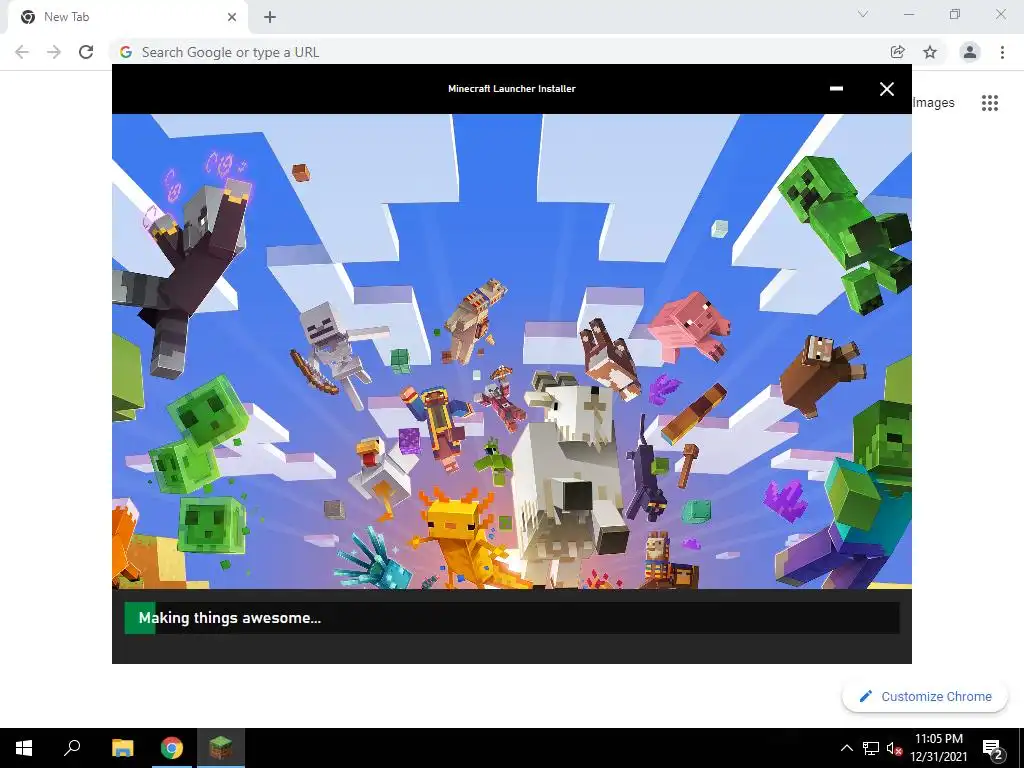Open a new Chrome tab
Viewport: 1024px width, 768px height.
tap(270, 17)
